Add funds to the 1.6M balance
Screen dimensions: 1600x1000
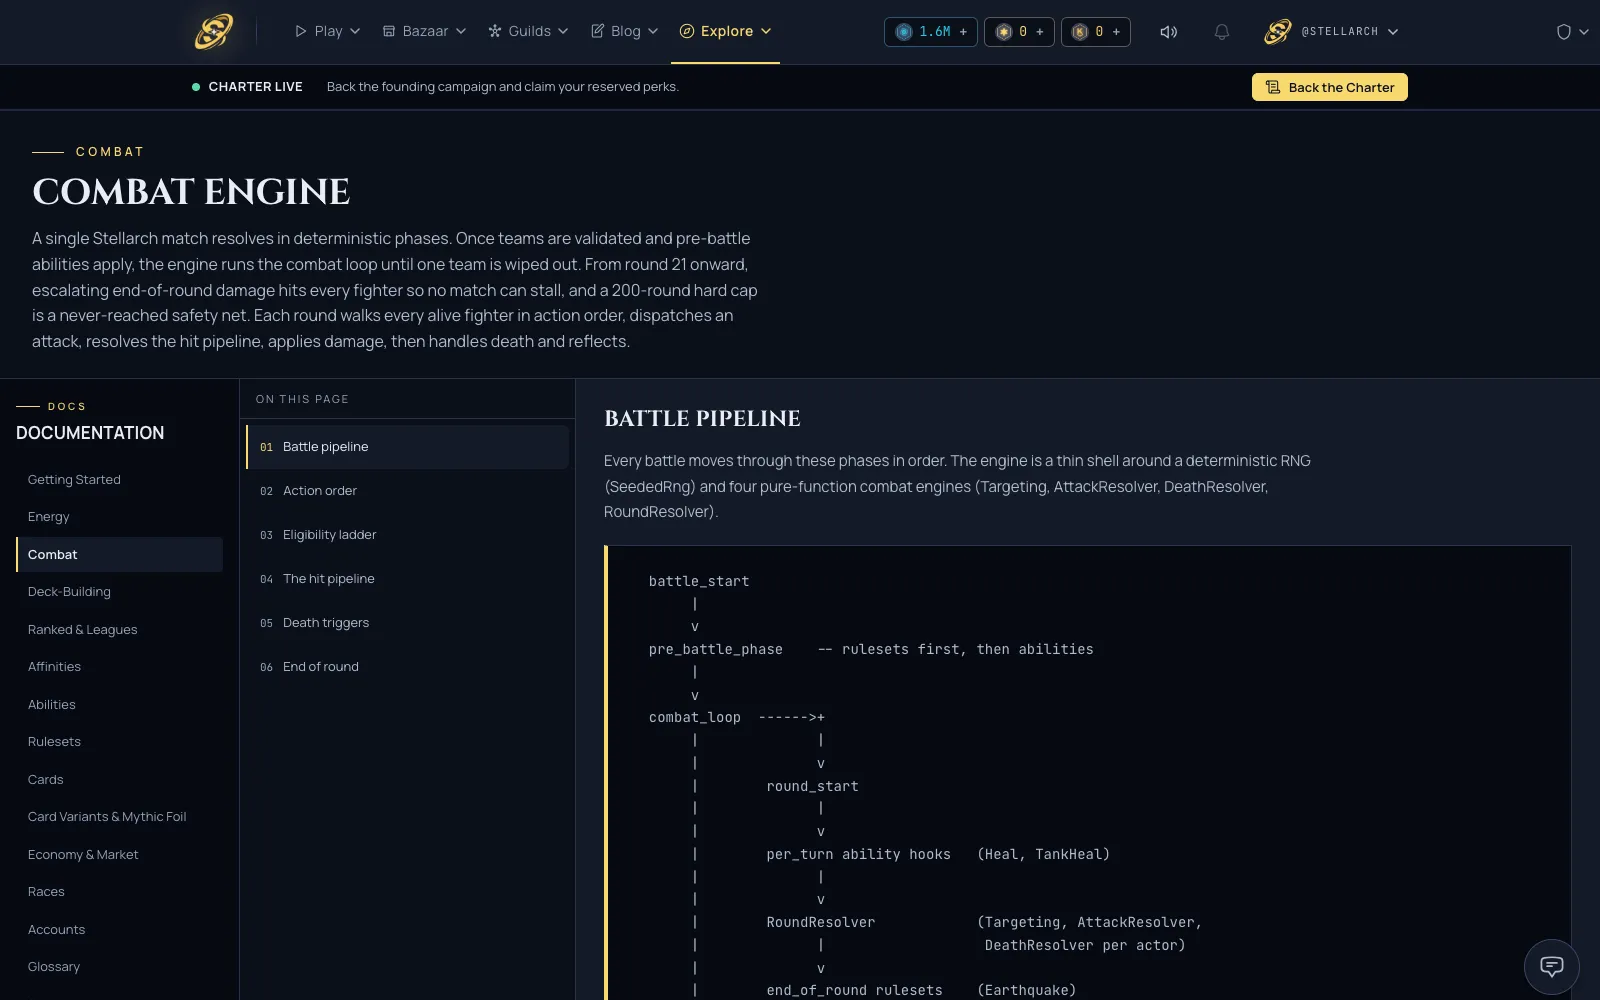[963, 32]
